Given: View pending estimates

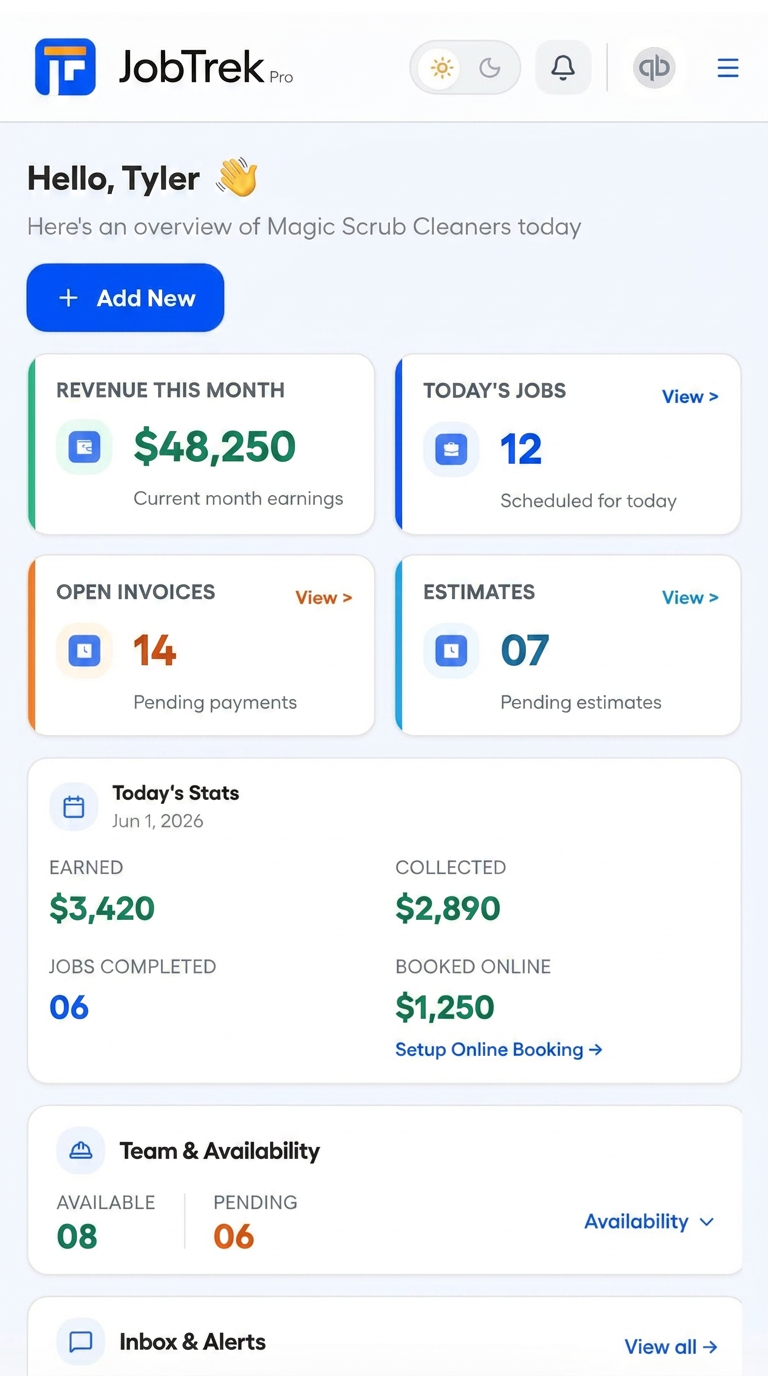Looking at the screenshot, I should [x=690, y=597].
